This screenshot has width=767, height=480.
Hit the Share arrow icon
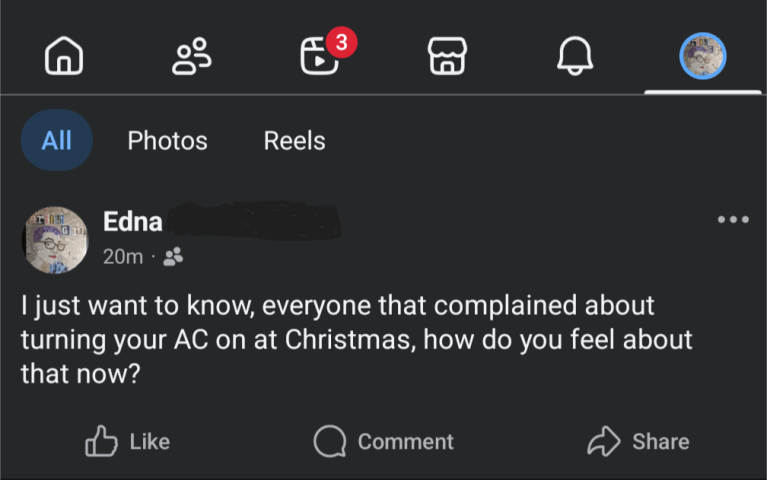pos(604,441)
